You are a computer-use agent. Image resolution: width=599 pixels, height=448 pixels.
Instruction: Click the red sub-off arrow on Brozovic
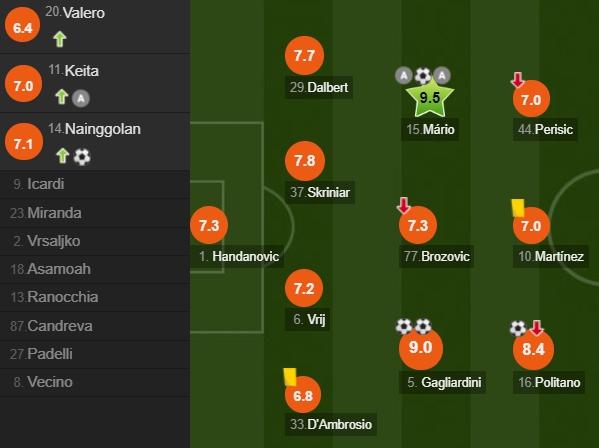coord(403,205)
